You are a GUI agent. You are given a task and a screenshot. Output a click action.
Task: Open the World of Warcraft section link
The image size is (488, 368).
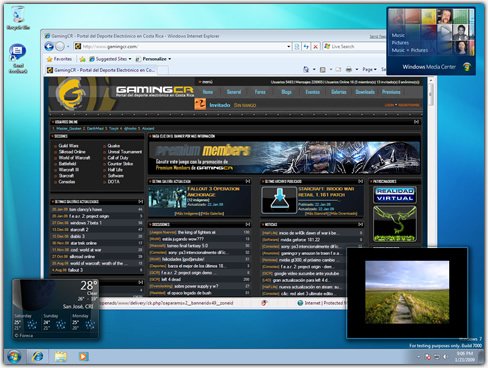(74, 158)
